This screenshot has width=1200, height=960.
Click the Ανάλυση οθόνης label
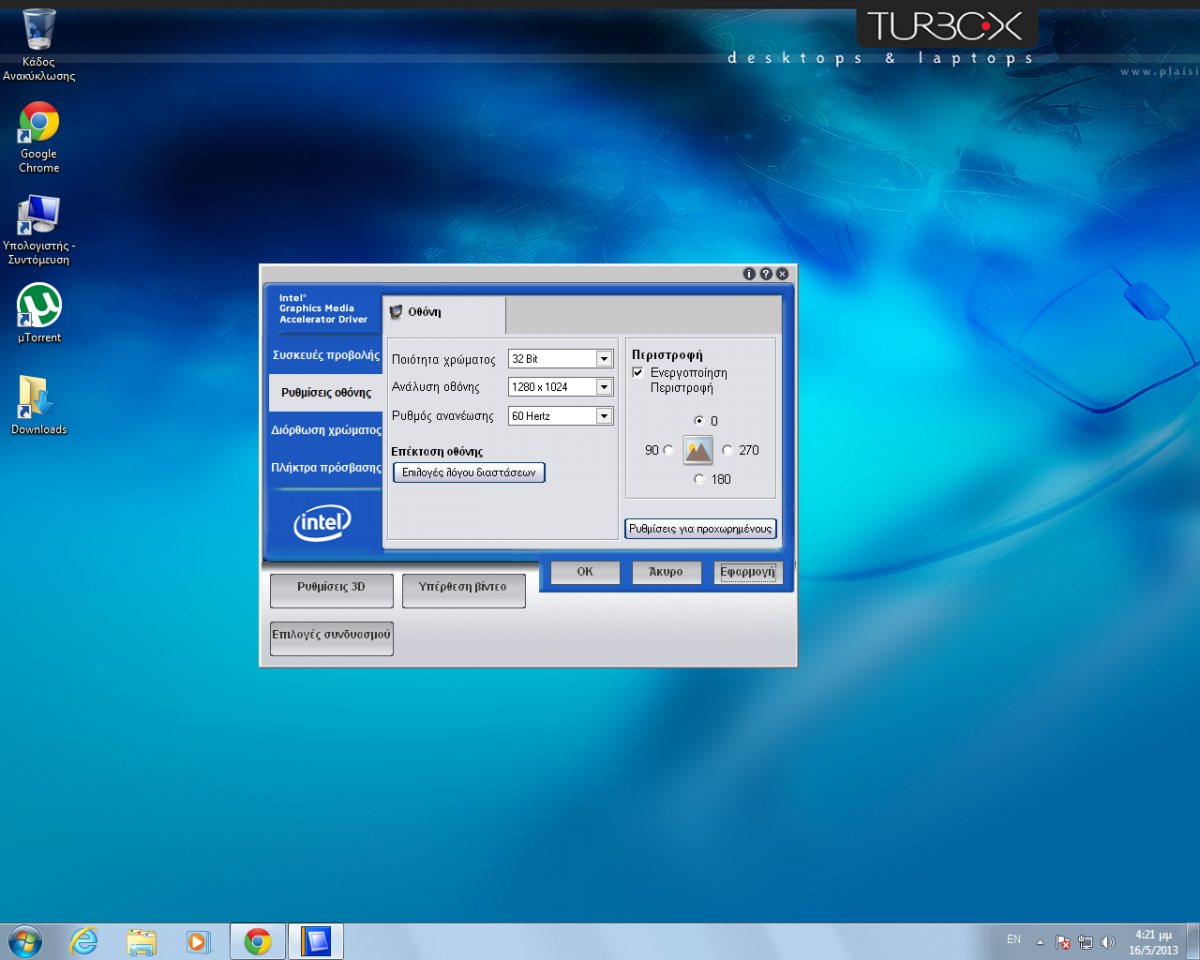(x=436, y=387)
